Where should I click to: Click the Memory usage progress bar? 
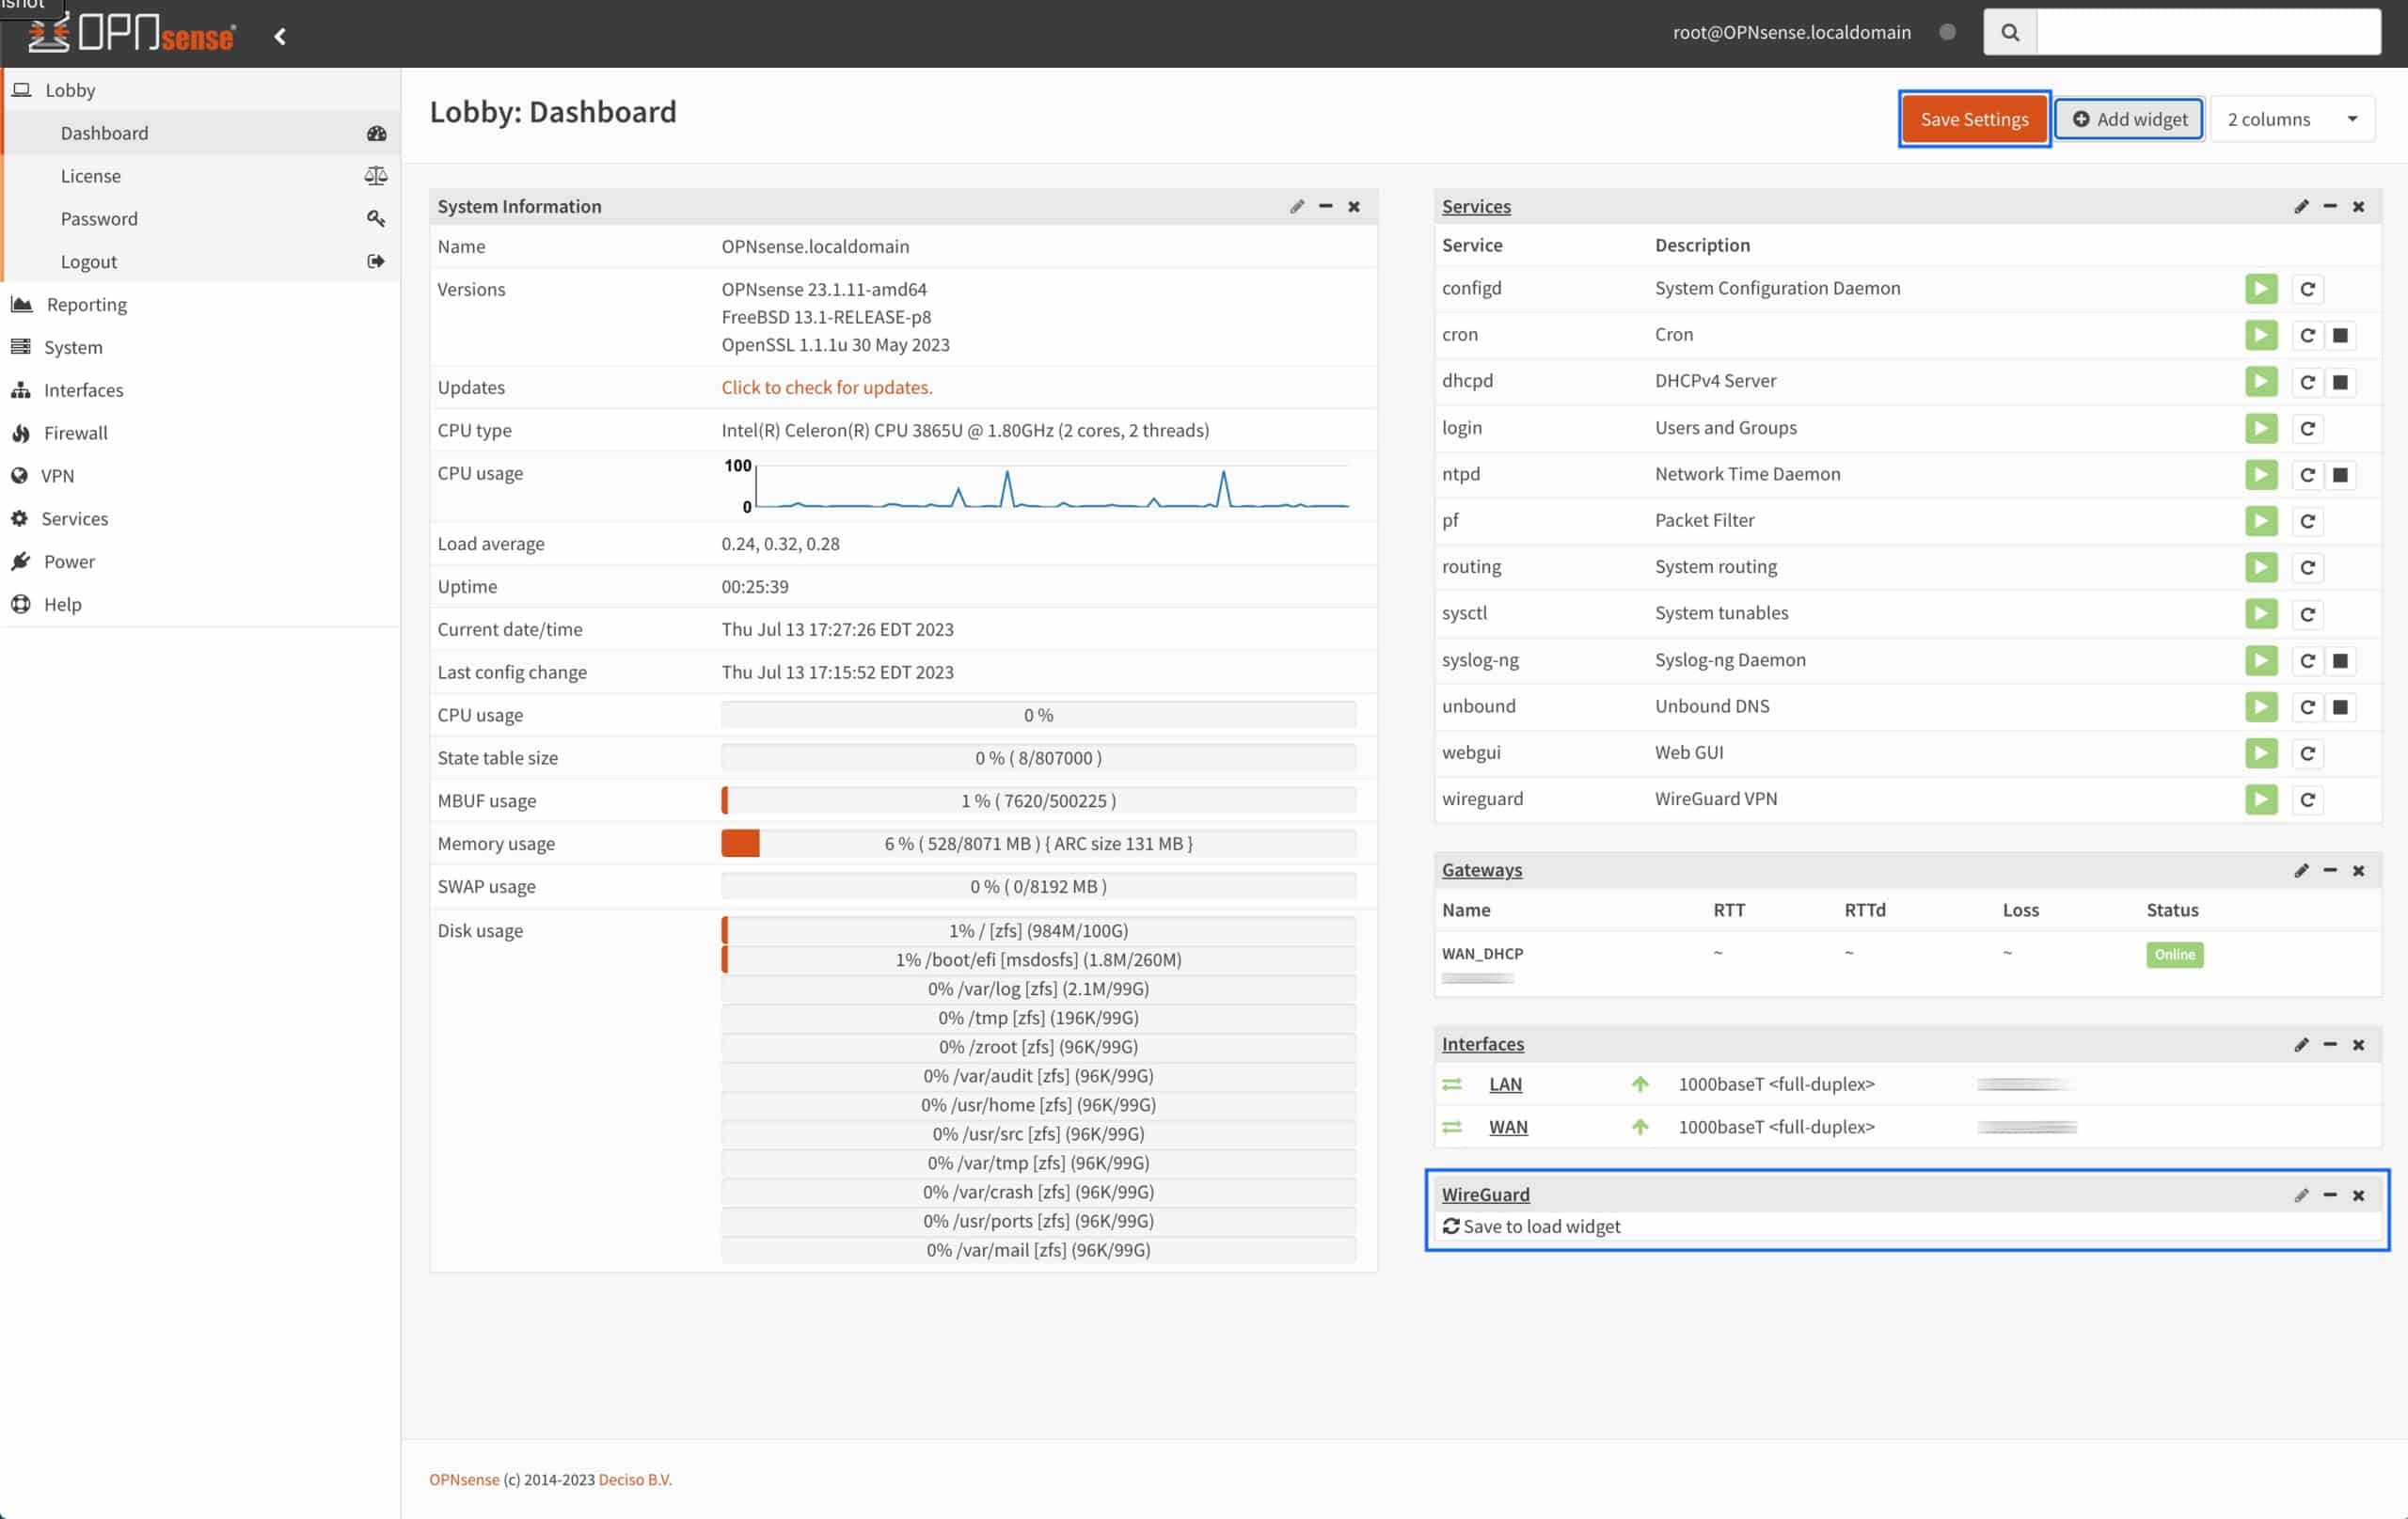point(1038,843)
